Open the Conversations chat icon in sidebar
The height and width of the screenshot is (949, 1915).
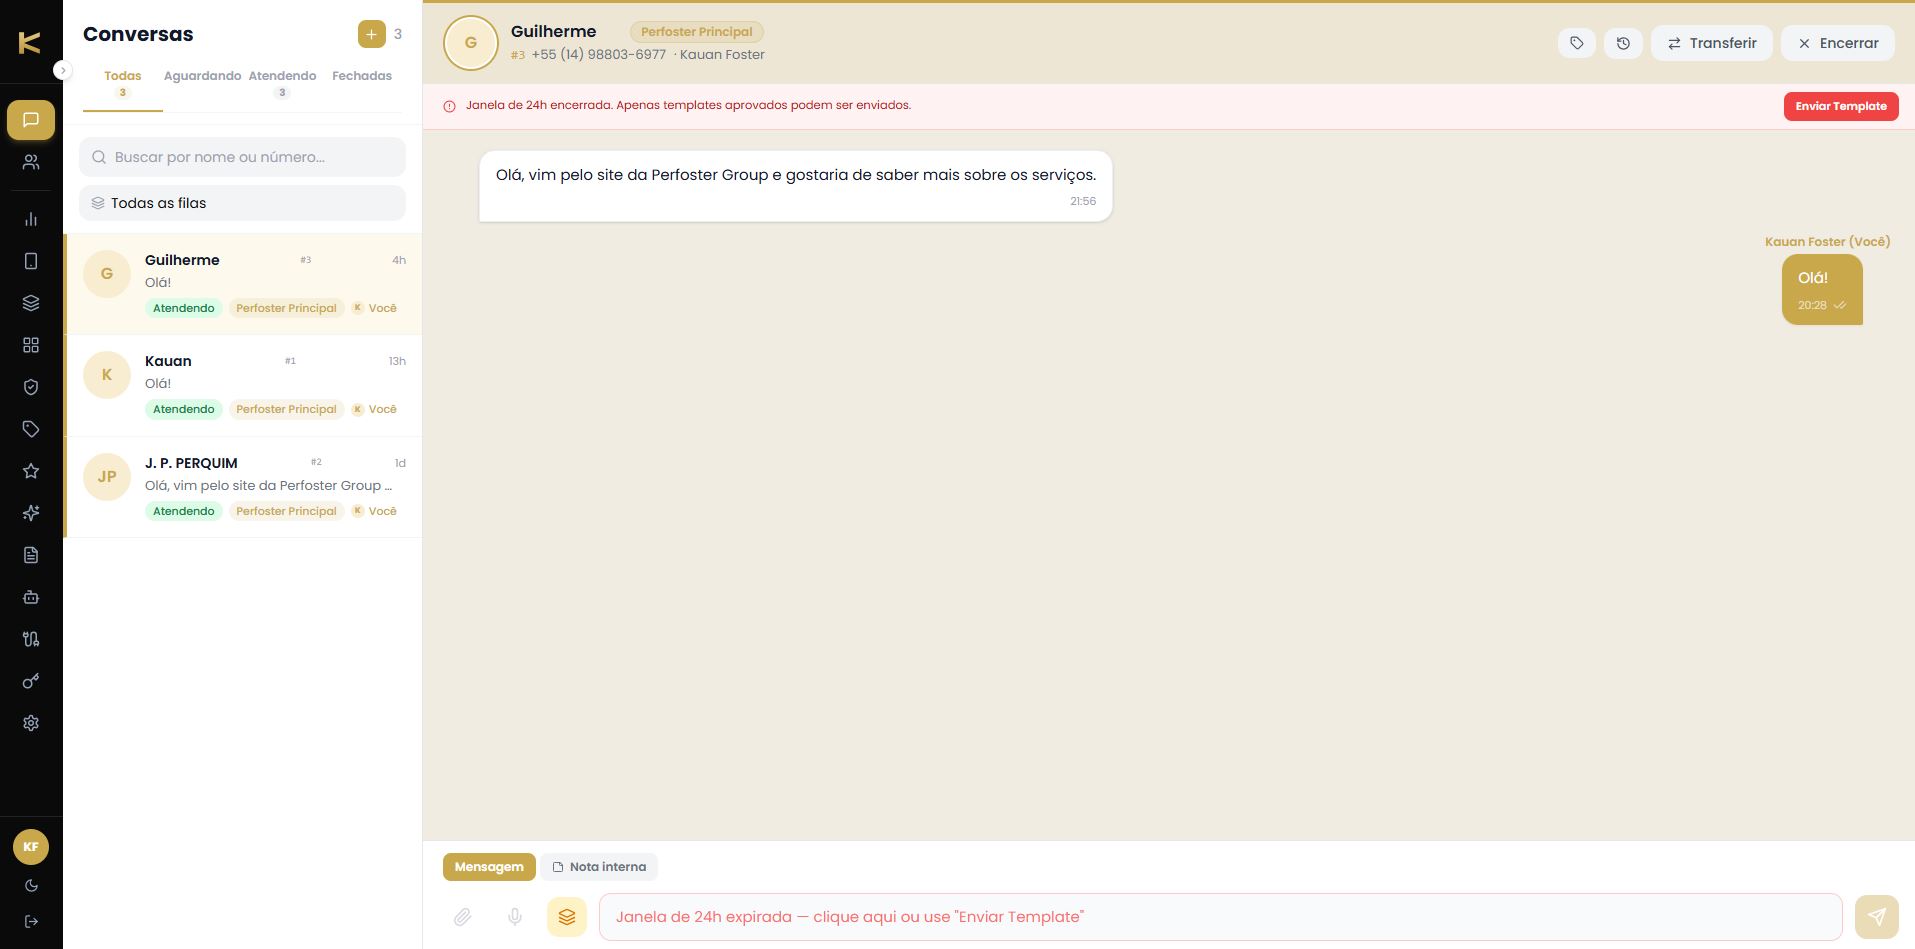(x=31, y=120)
